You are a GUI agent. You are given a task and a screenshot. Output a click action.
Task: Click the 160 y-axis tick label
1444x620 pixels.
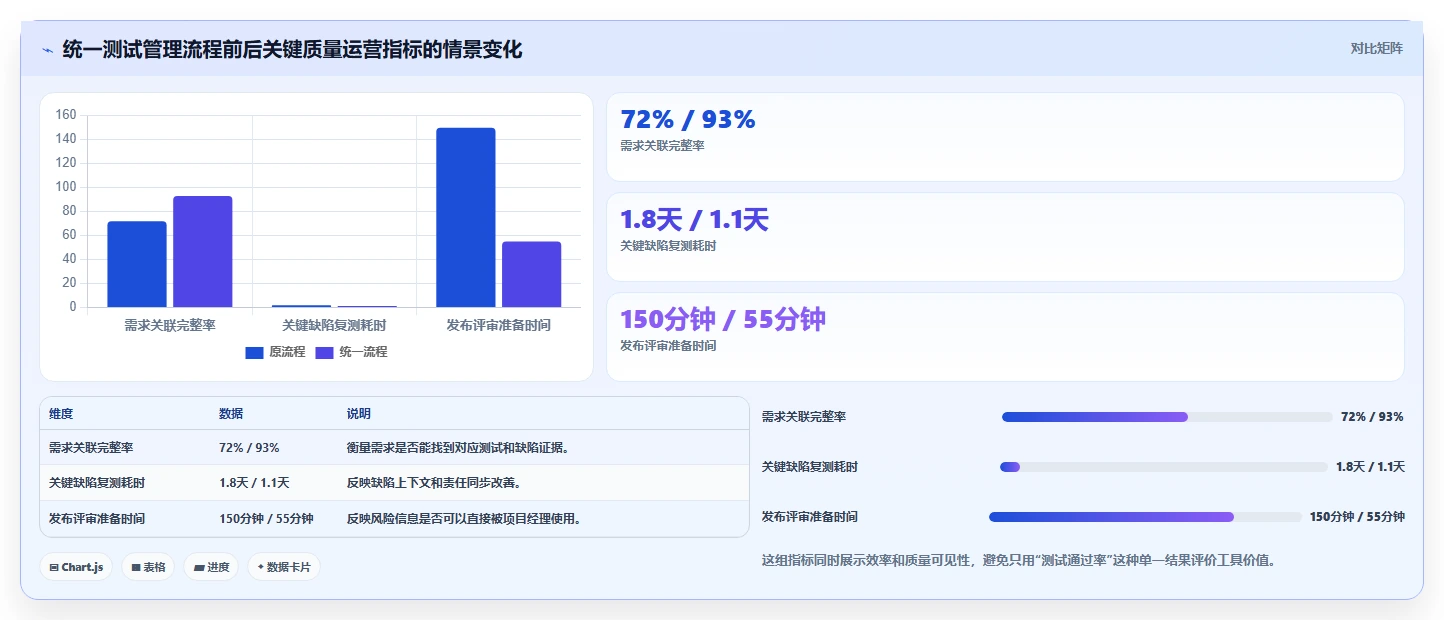(65, 115)
